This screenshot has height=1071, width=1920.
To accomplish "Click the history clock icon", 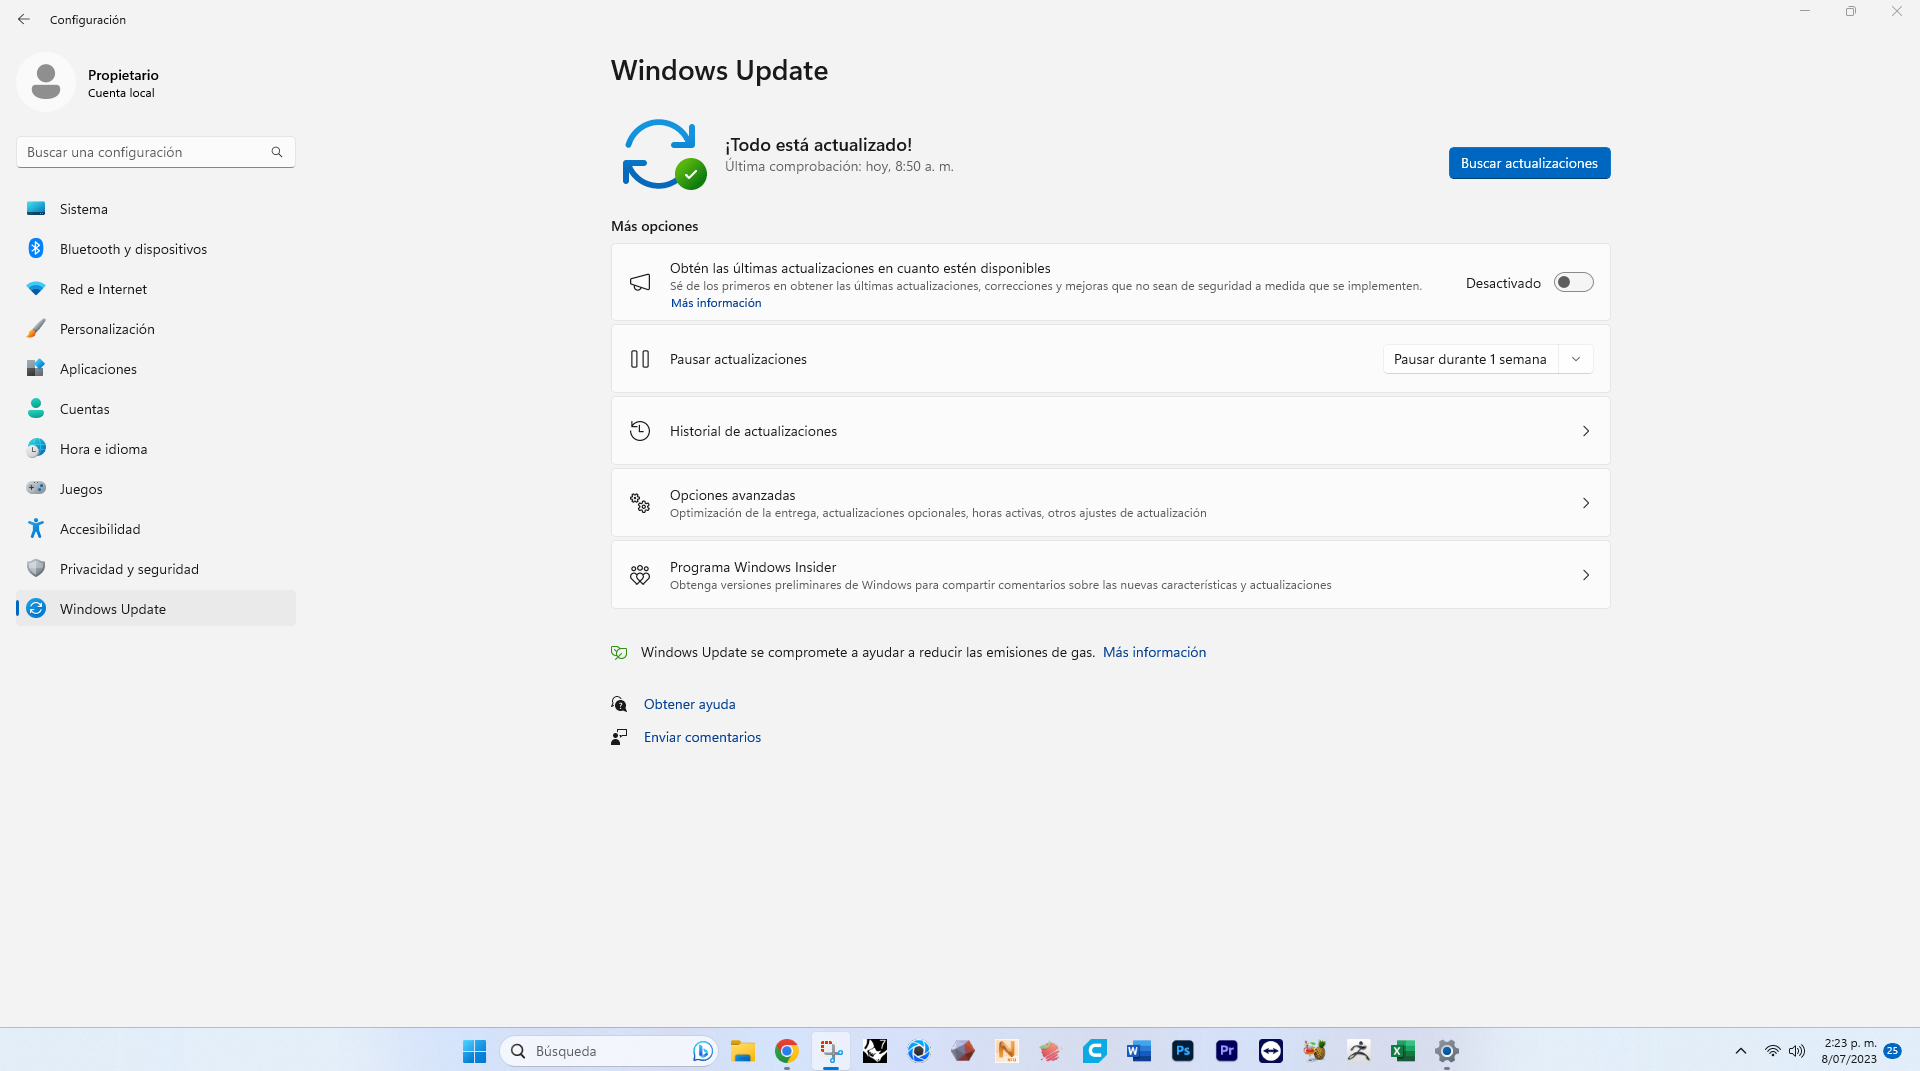I will pyautogui.click(x=640, y=431).
